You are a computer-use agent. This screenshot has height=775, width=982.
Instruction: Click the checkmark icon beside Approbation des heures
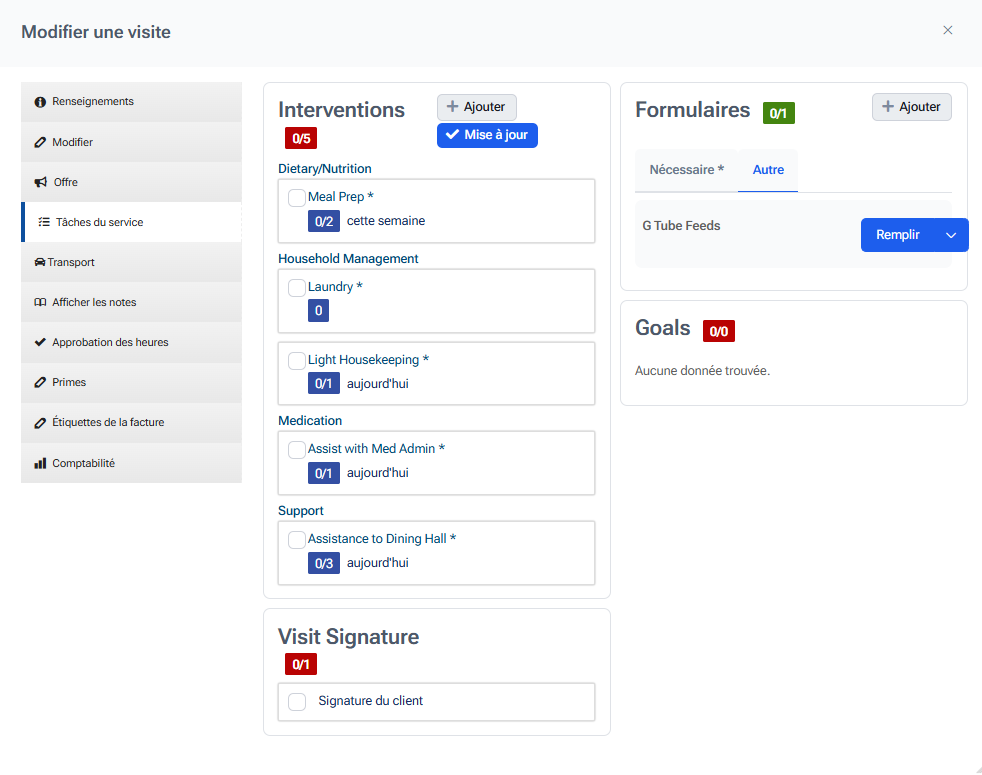(40, 342)
